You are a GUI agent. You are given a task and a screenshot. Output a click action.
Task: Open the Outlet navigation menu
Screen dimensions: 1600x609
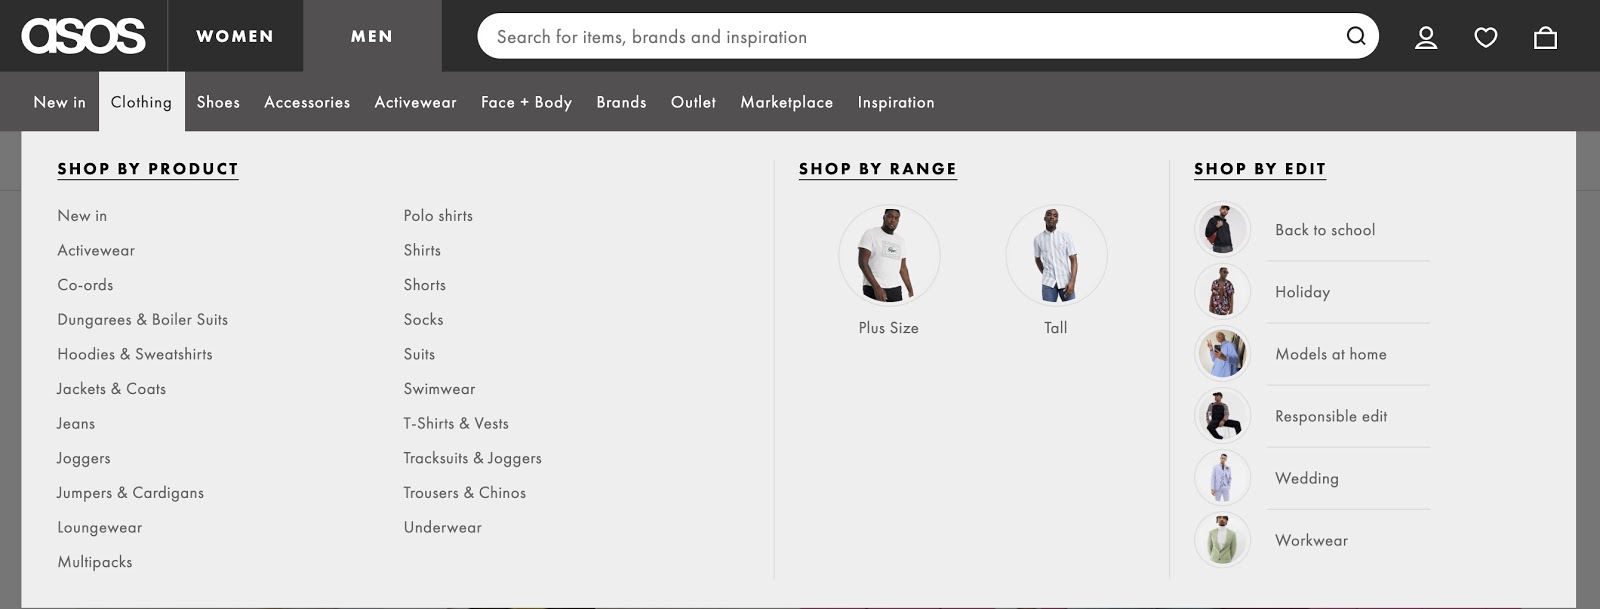(x=693, y=102)
